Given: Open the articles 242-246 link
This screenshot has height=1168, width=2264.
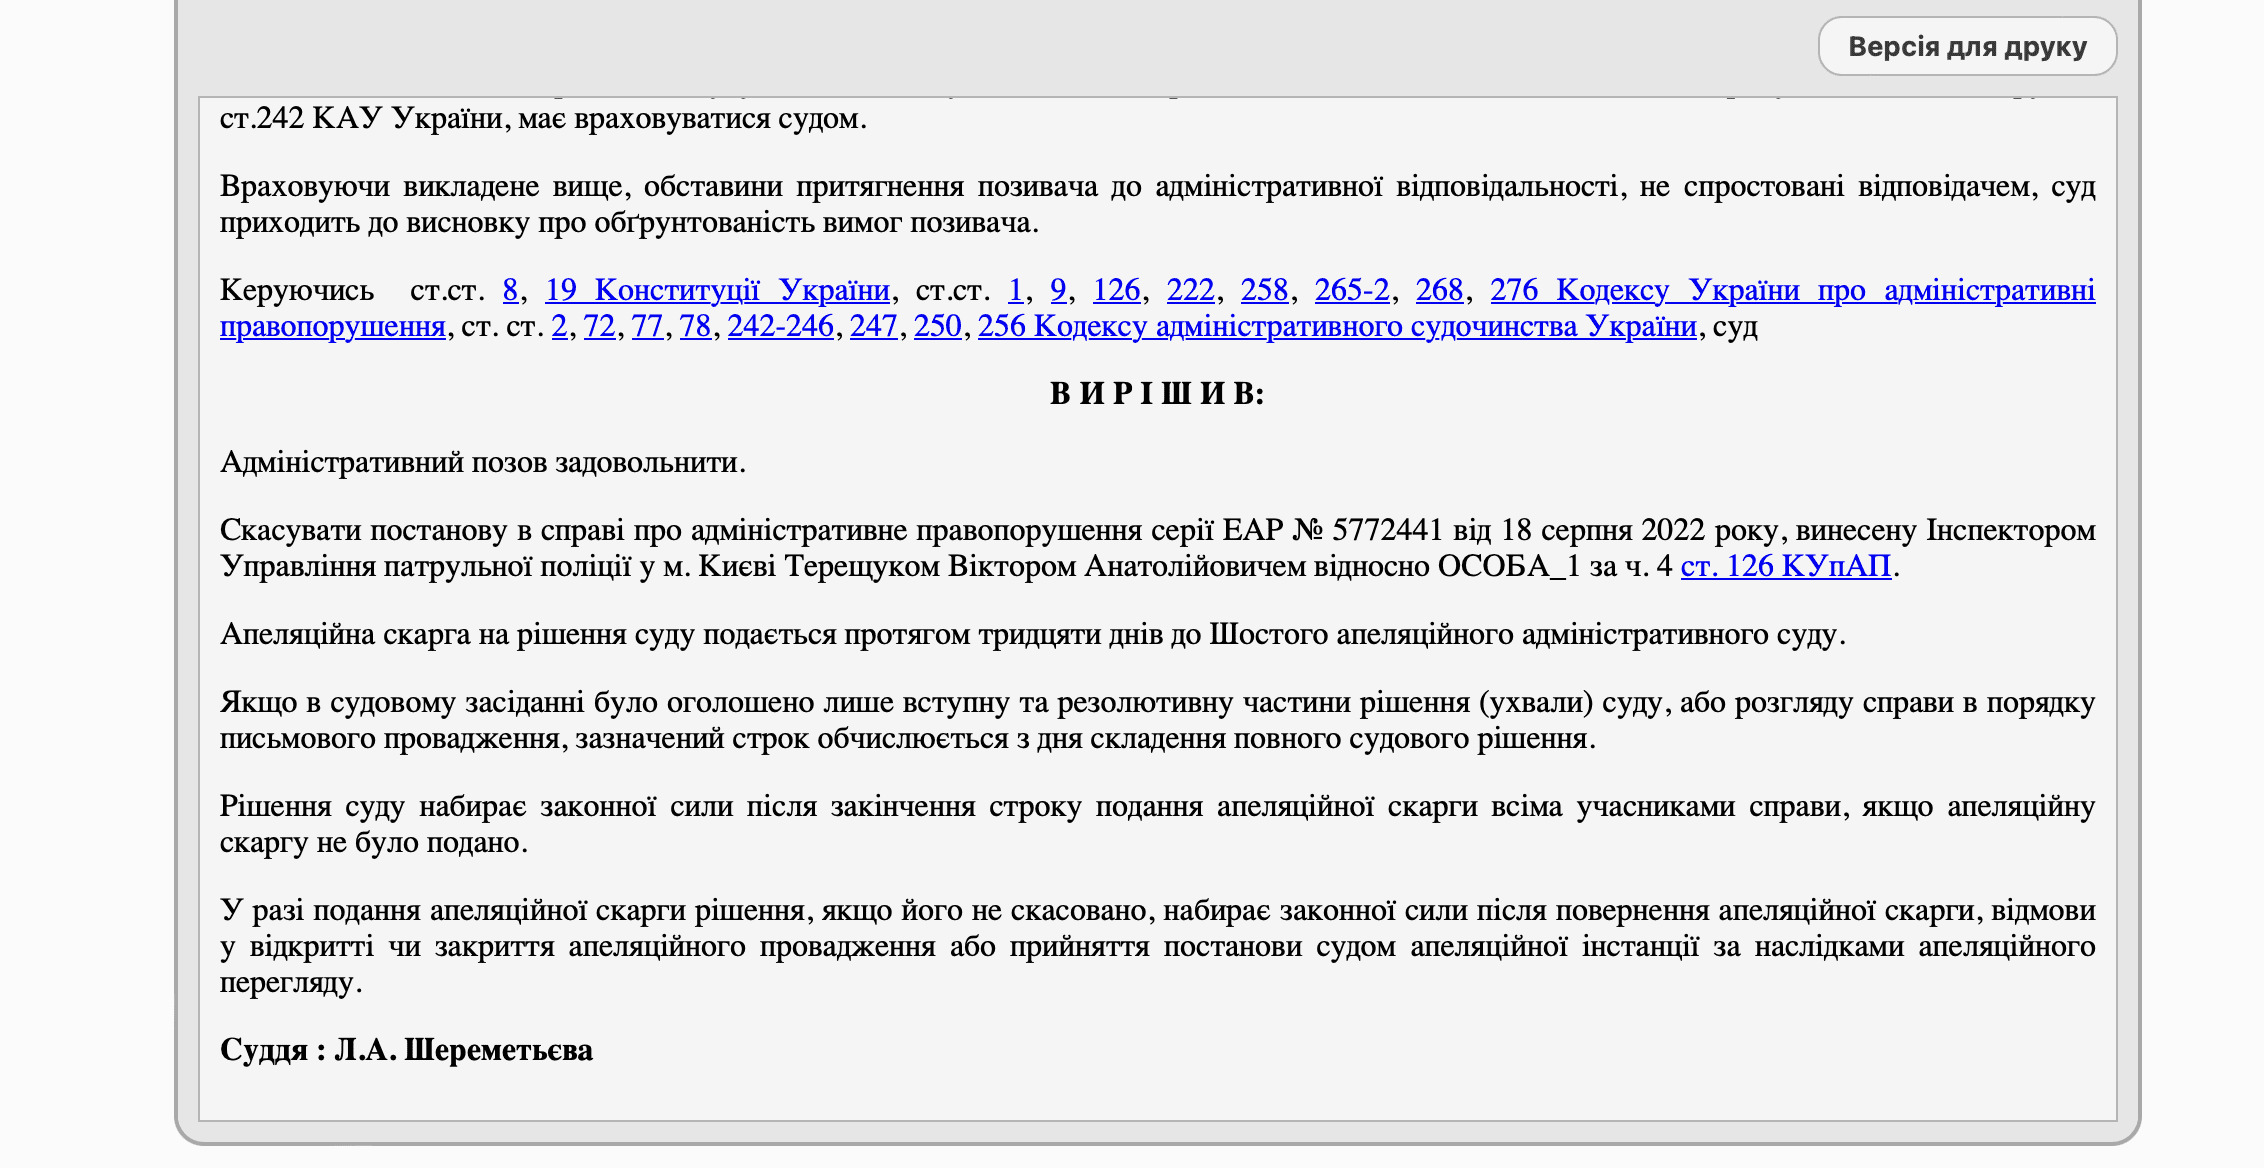Looking at the screenshot, I should pyautogui.click(x=781, y=326).
